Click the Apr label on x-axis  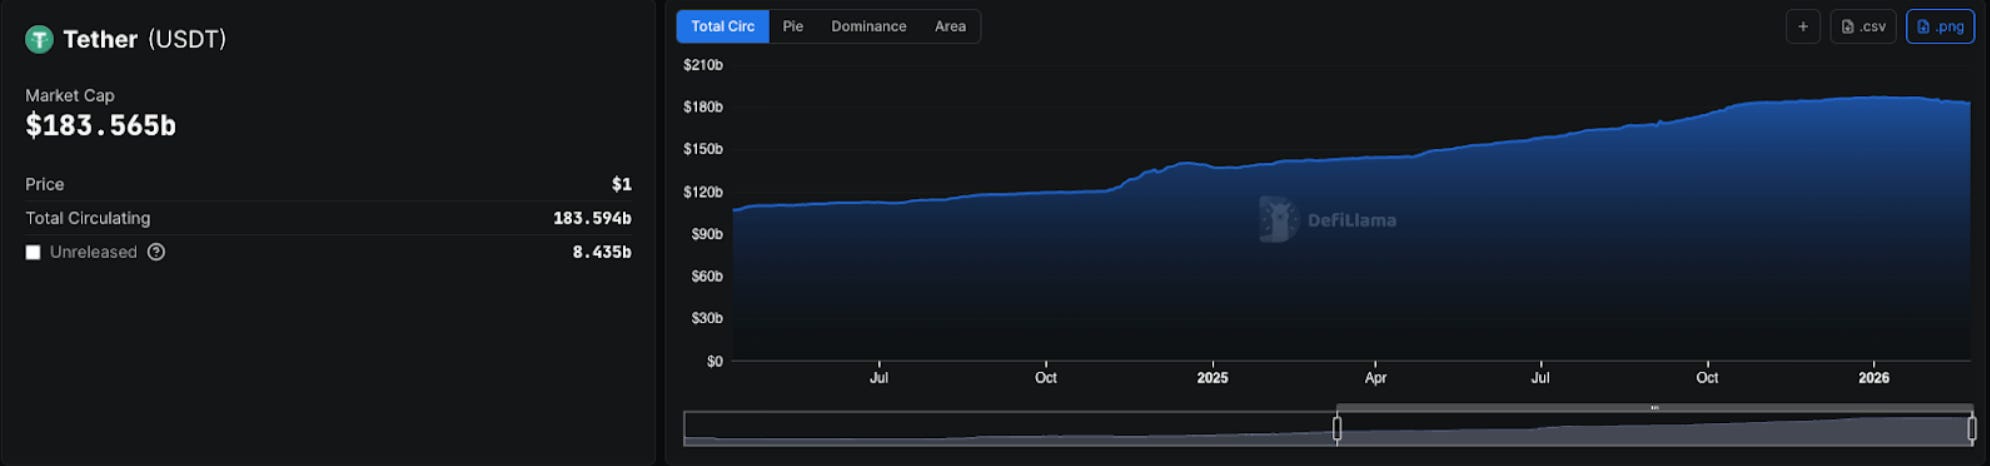(1376, 378)
